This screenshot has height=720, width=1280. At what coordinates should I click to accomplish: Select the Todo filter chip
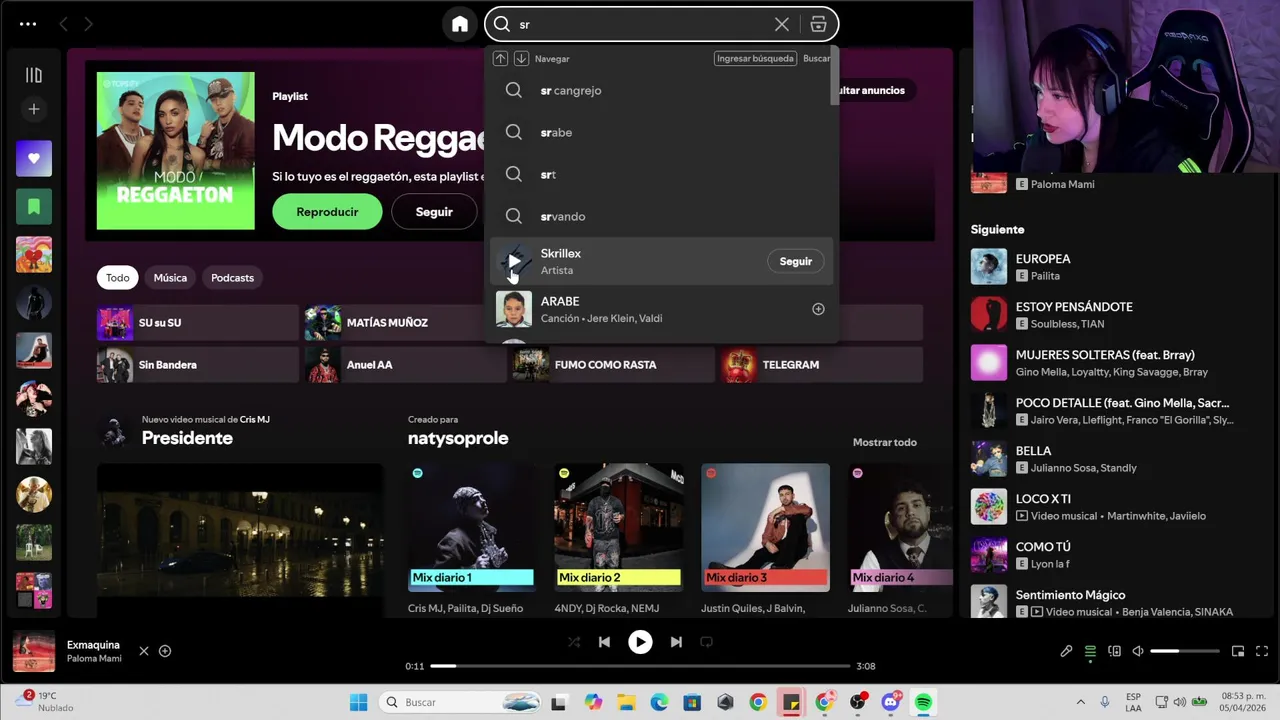pos(118,278)
